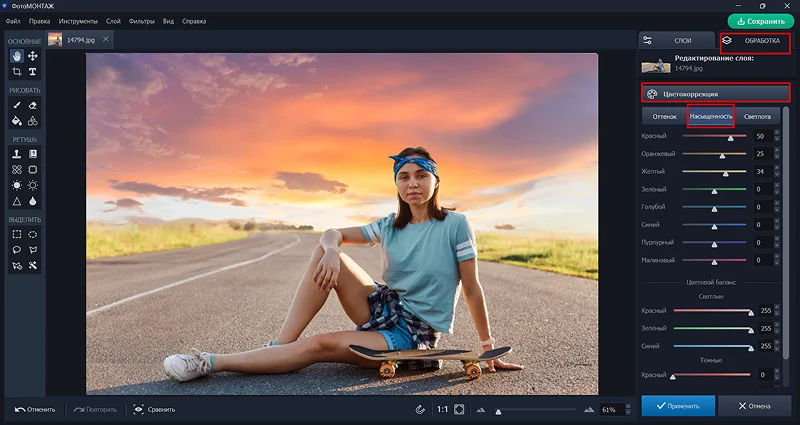Image resolution: width=800 pixels, height=425 pixels.
Task: Redo with the Повторить button
Action: (x=95, y=410)
